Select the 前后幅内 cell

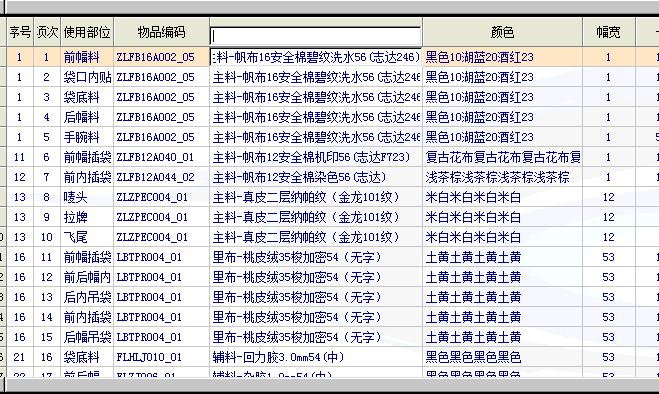pos(87,277)
